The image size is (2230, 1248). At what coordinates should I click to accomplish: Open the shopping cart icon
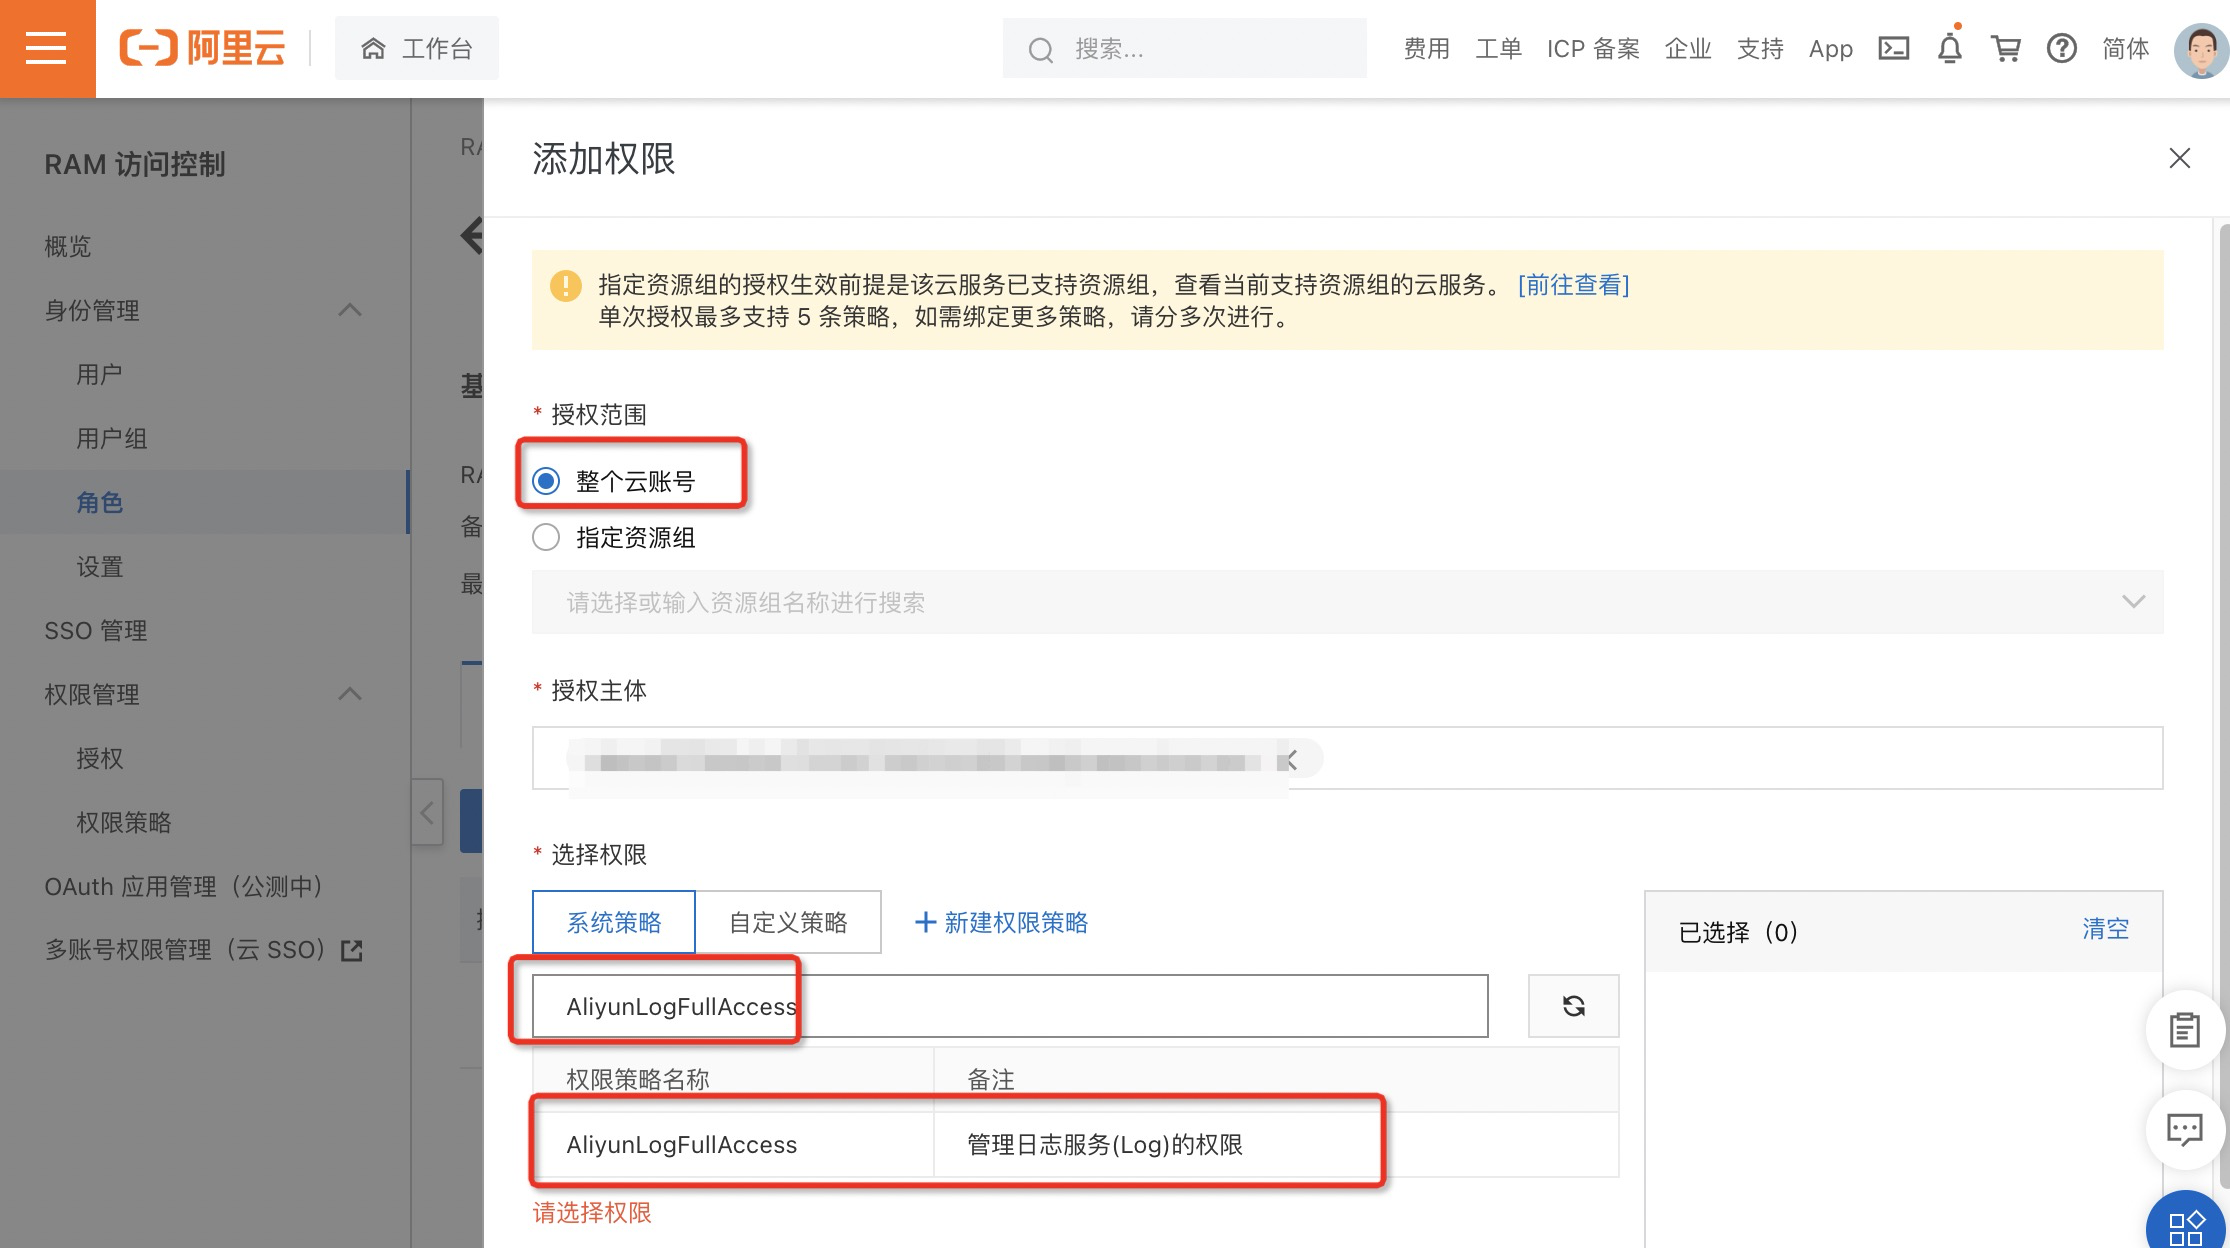[2005, 48]
